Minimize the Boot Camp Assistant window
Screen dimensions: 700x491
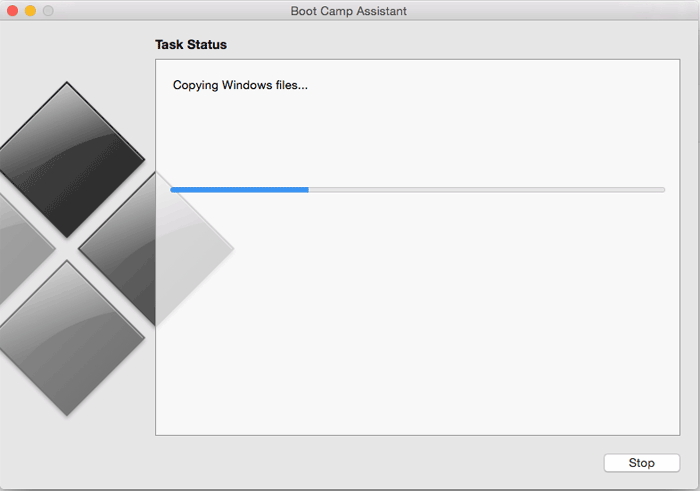30,11
